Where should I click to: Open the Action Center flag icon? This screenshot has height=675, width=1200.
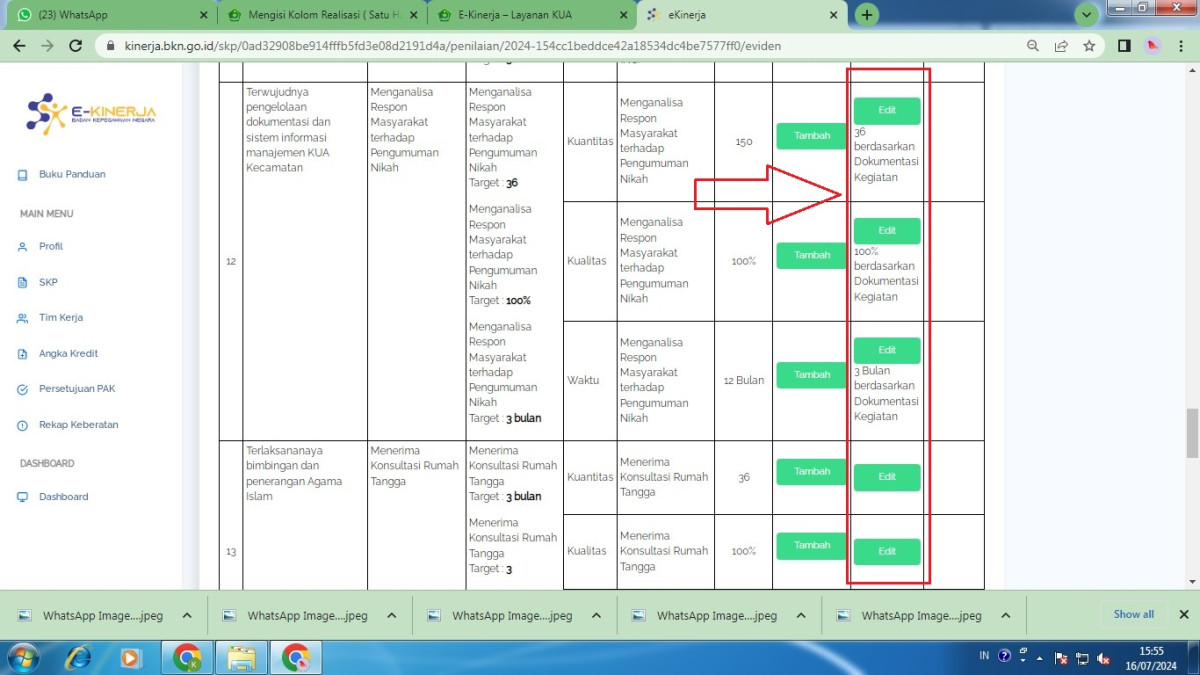(x=1062, y=658)
